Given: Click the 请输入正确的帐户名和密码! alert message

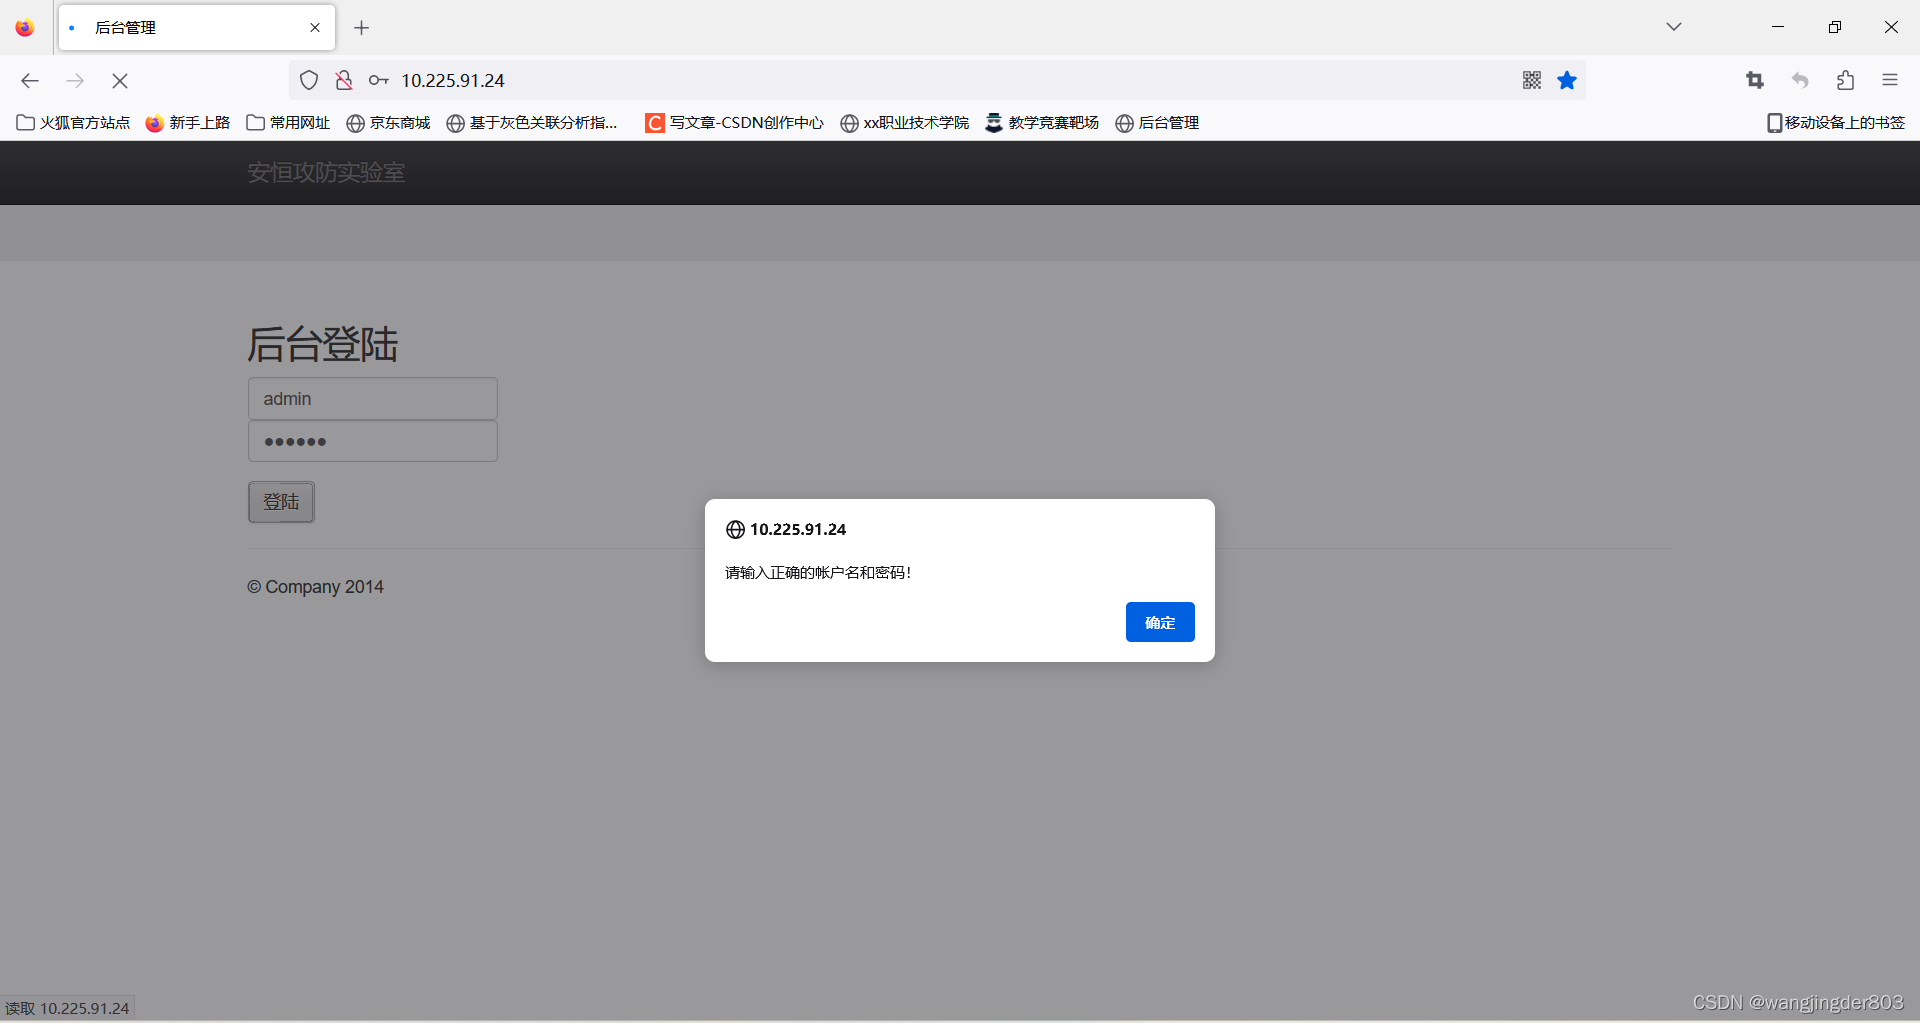Looking at the screenshot, I should [818, 573].
